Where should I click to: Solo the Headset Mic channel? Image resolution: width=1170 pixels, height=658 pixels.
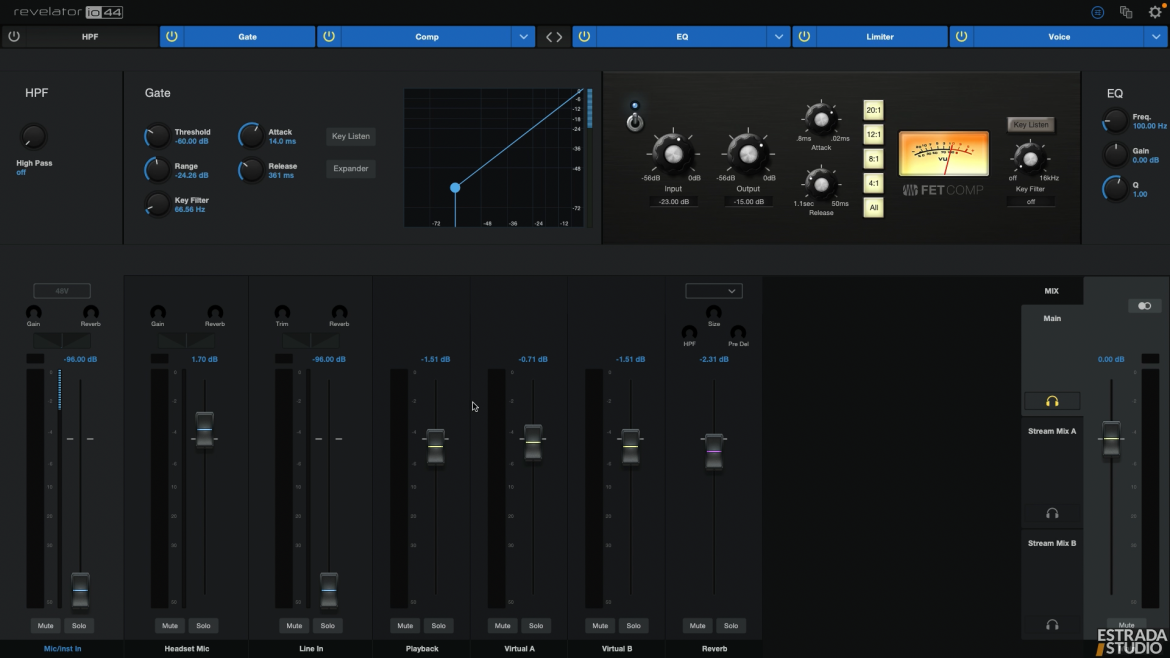(203, 626)
